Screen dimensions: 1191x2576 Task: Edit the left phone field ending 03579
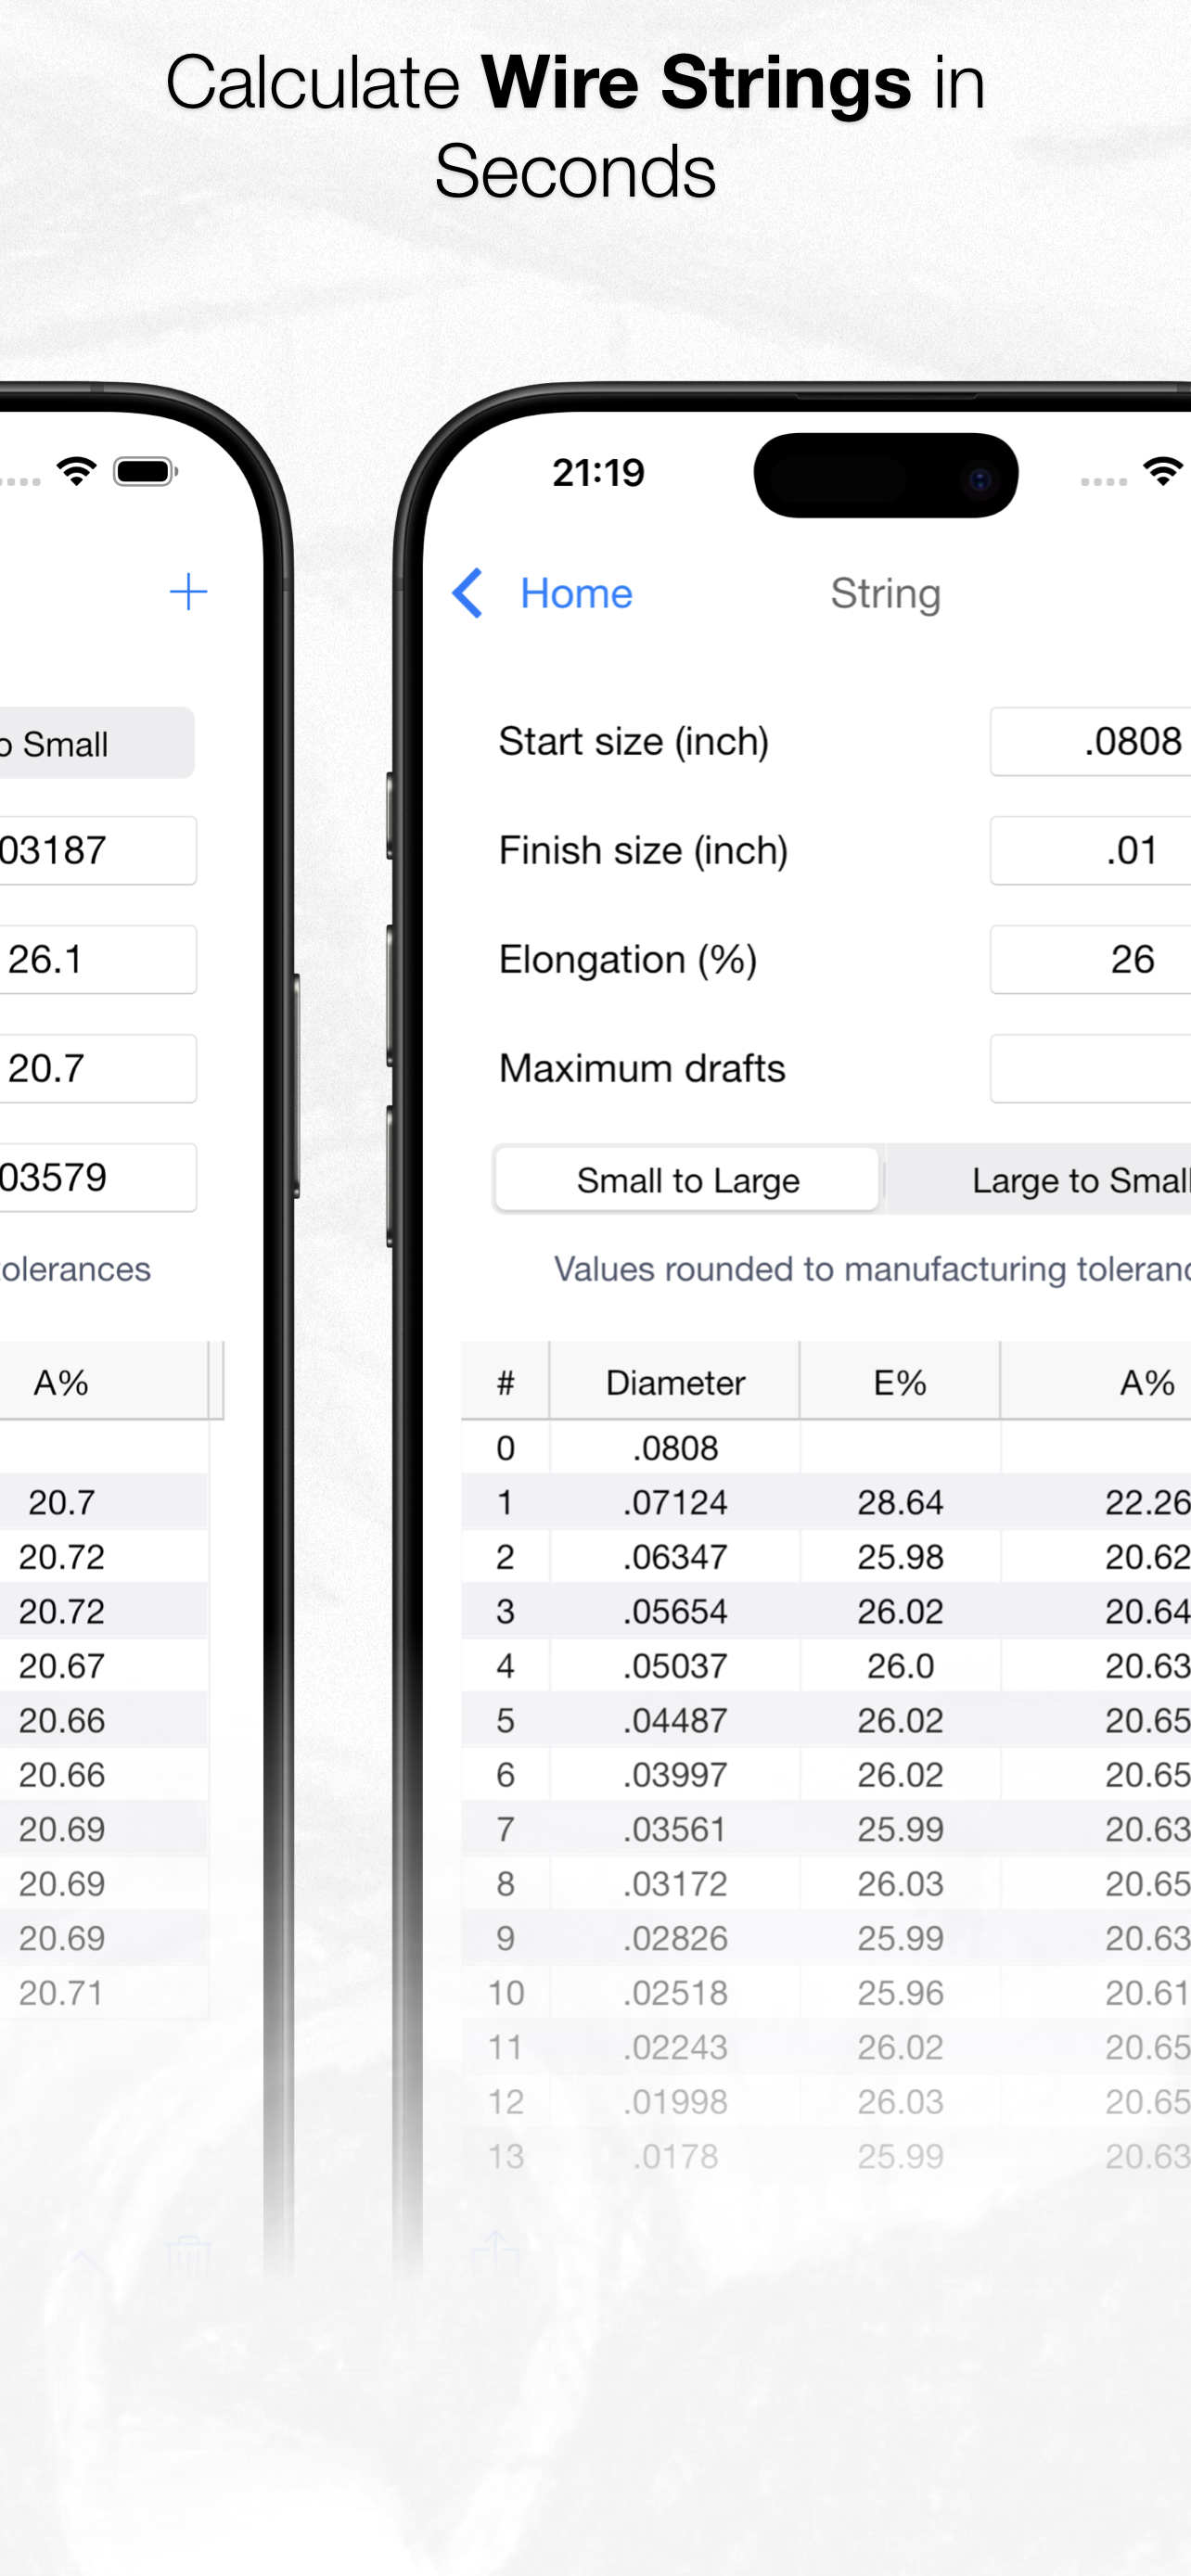[x=98, y=1178]
